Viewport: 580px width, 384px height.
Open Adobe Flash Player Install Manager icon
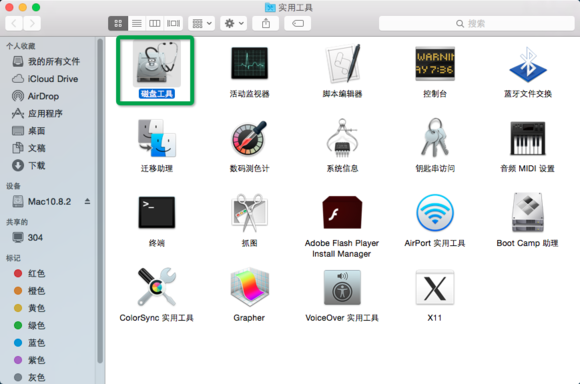343,212
